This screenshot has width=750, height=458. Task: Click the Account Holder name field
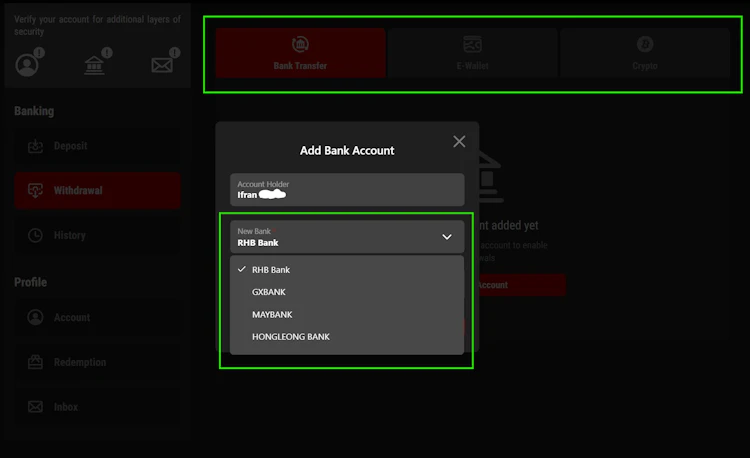[347, 190]
